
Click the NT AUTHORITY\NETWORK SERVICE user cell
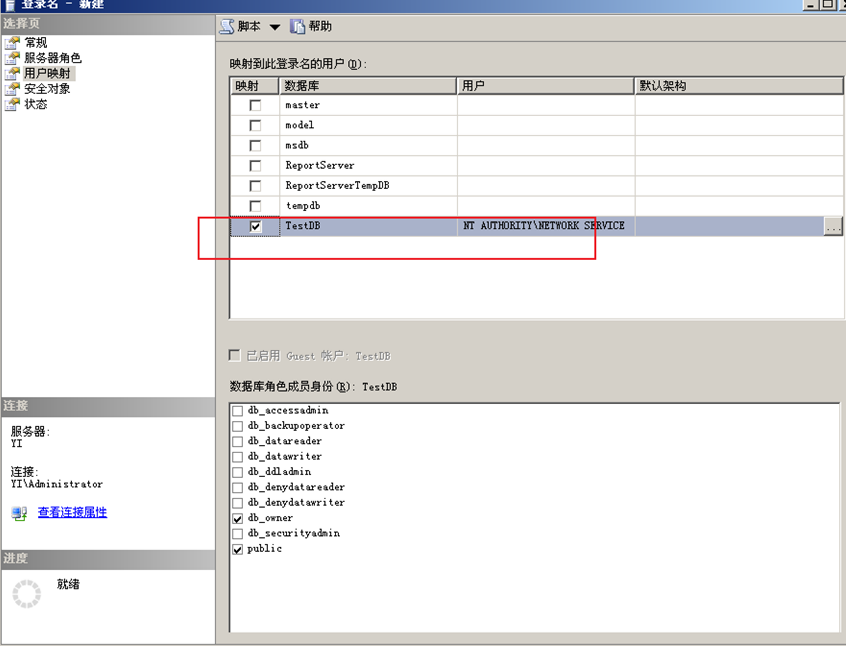545,226
